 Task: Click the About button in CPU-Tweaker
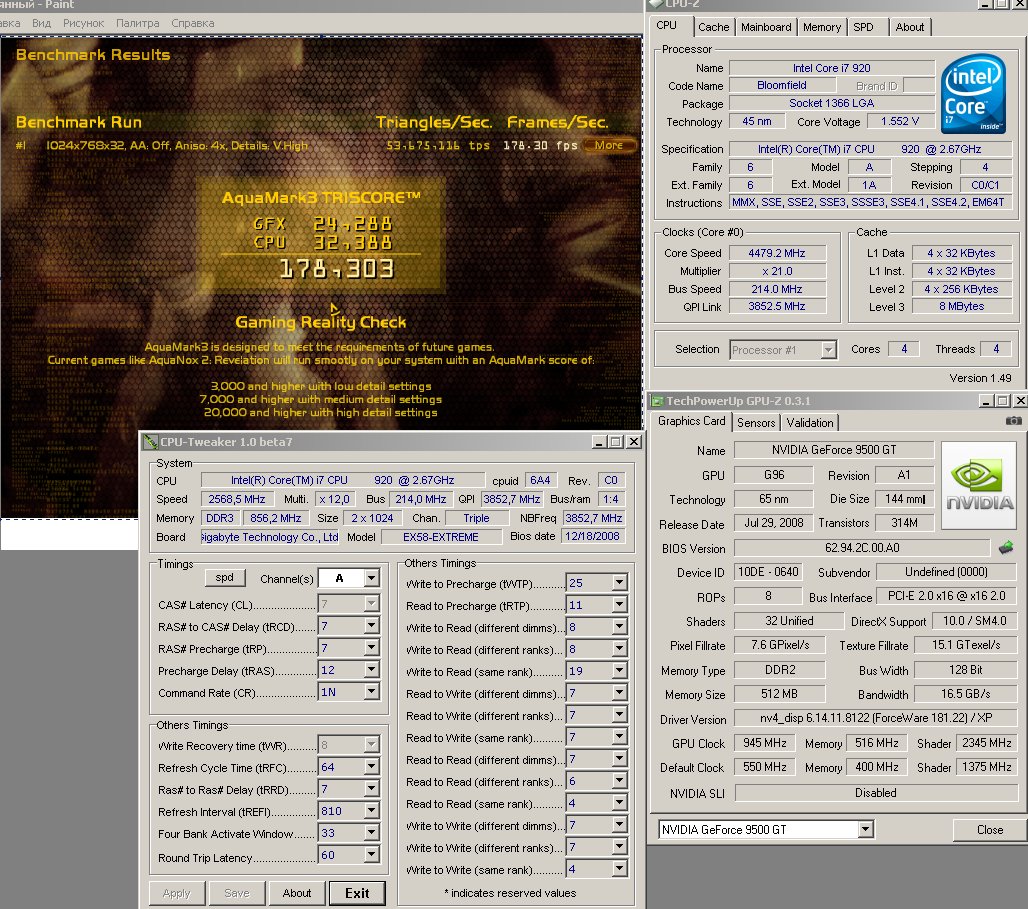[297, 893]
